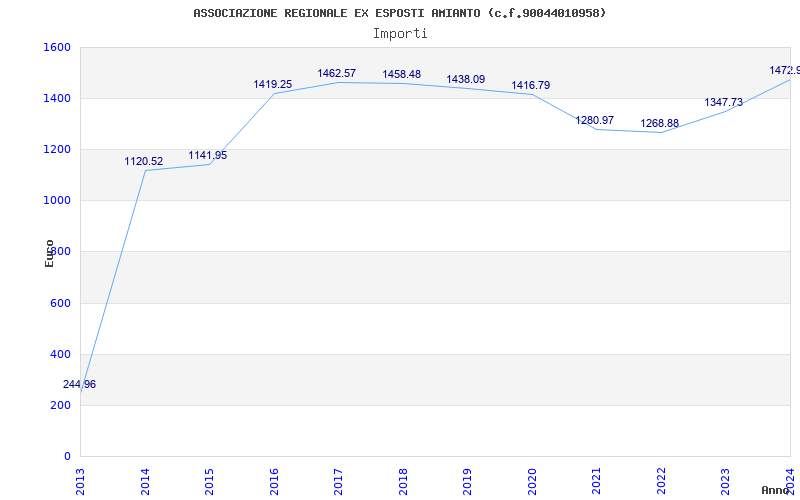Click the Euro y-axis title
Screen dimensions: 800x500
pos(50,253)
